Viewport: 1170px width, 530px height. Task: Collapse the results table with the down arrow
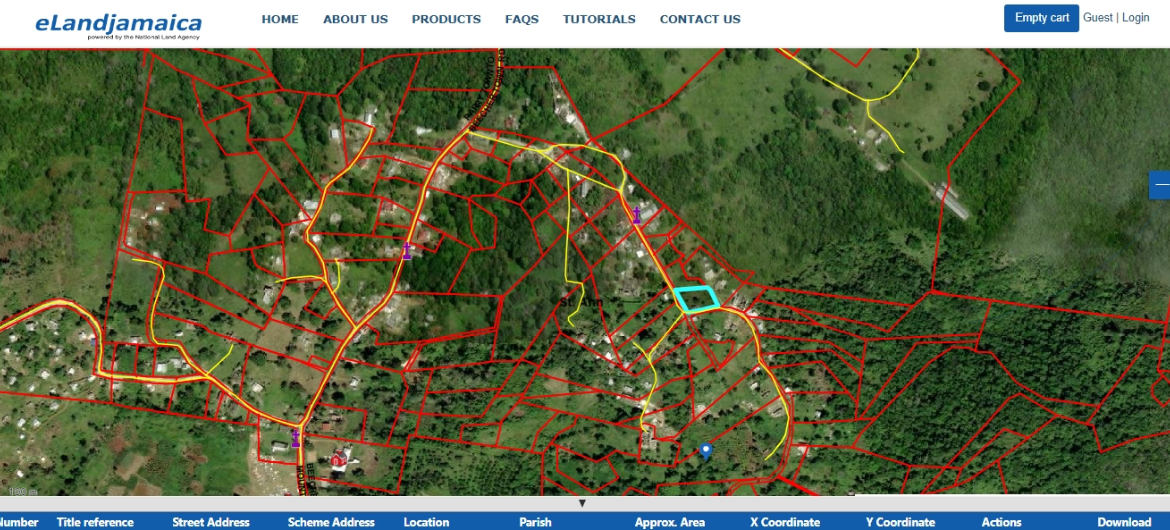click(x=583, y=503)
